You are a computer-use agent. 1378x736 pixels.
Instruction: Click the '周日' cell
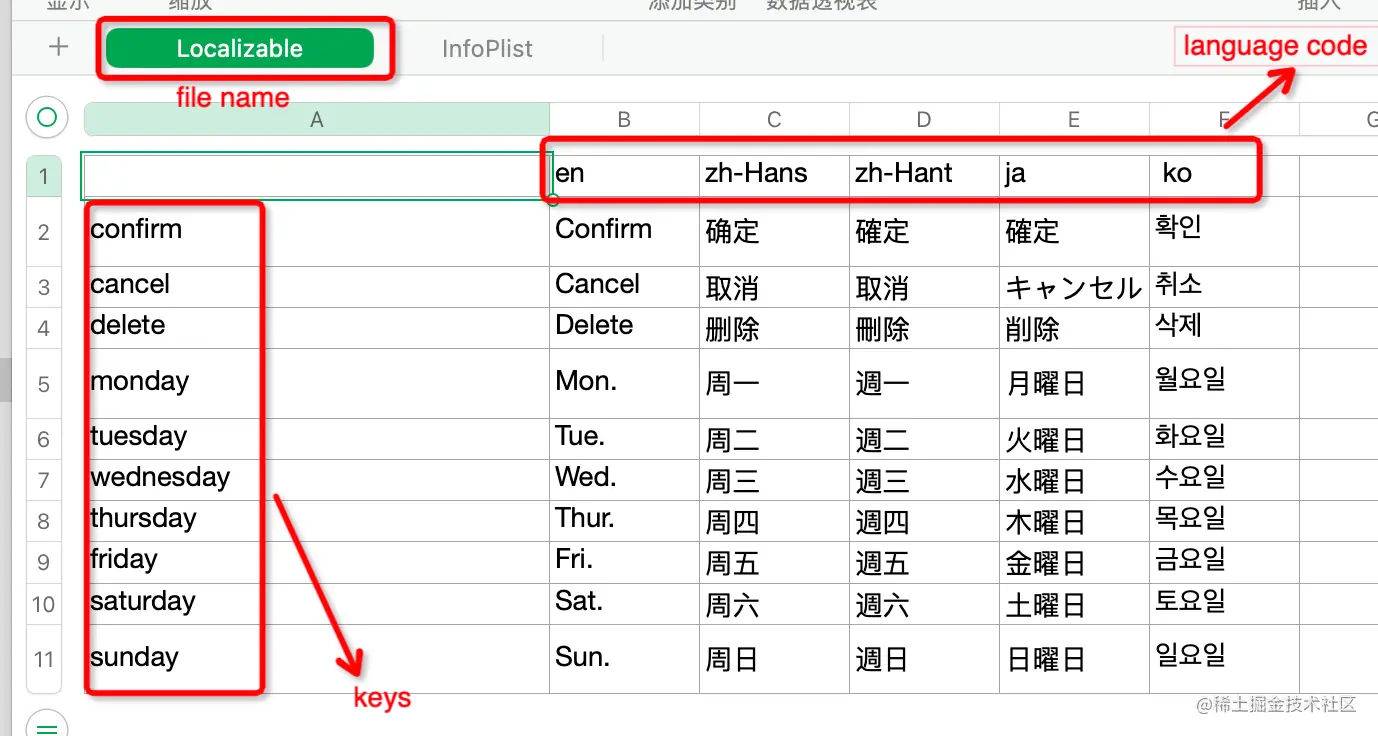click(x=774, y=659)
